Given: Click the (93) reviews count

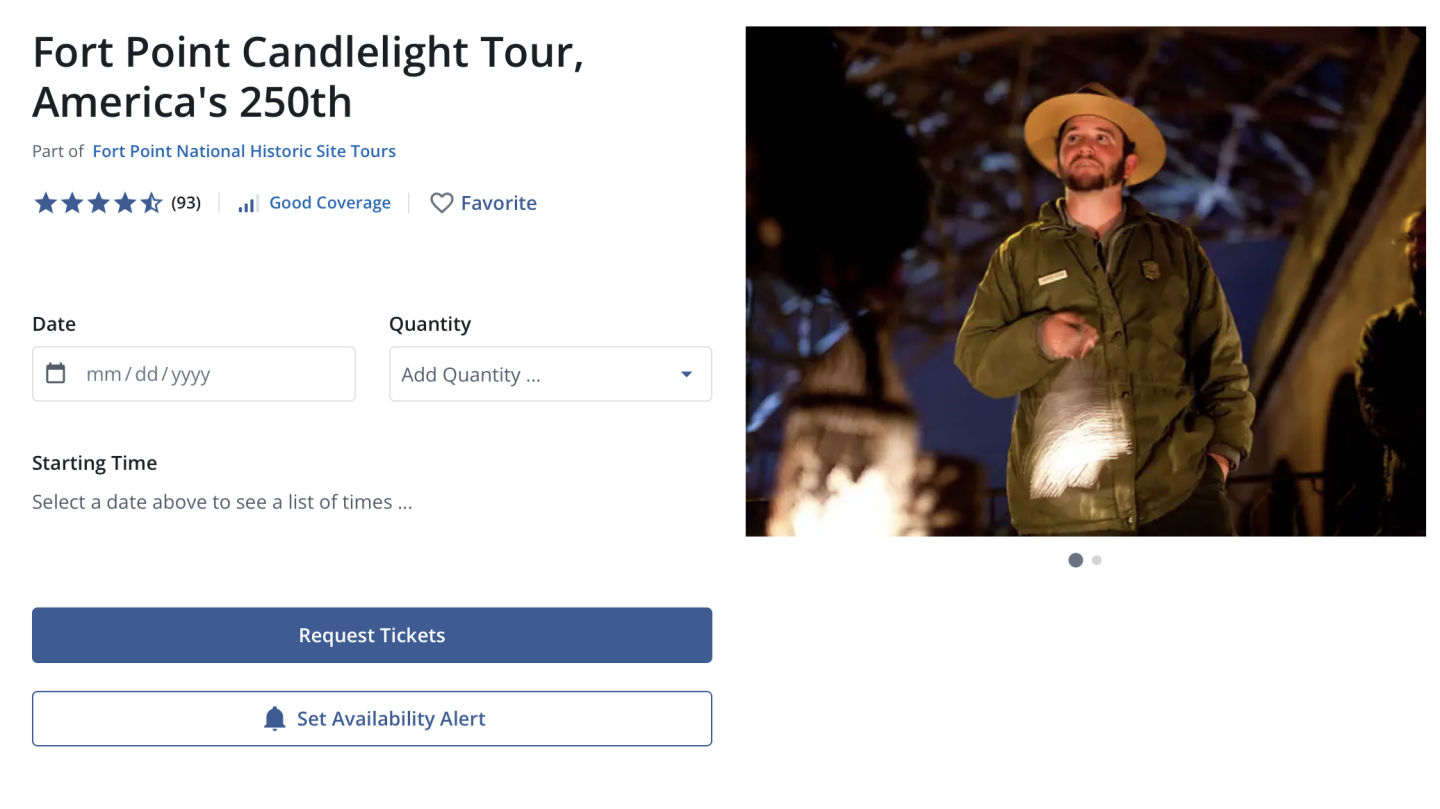Looking at the screenshot, I should coord(186,202).
